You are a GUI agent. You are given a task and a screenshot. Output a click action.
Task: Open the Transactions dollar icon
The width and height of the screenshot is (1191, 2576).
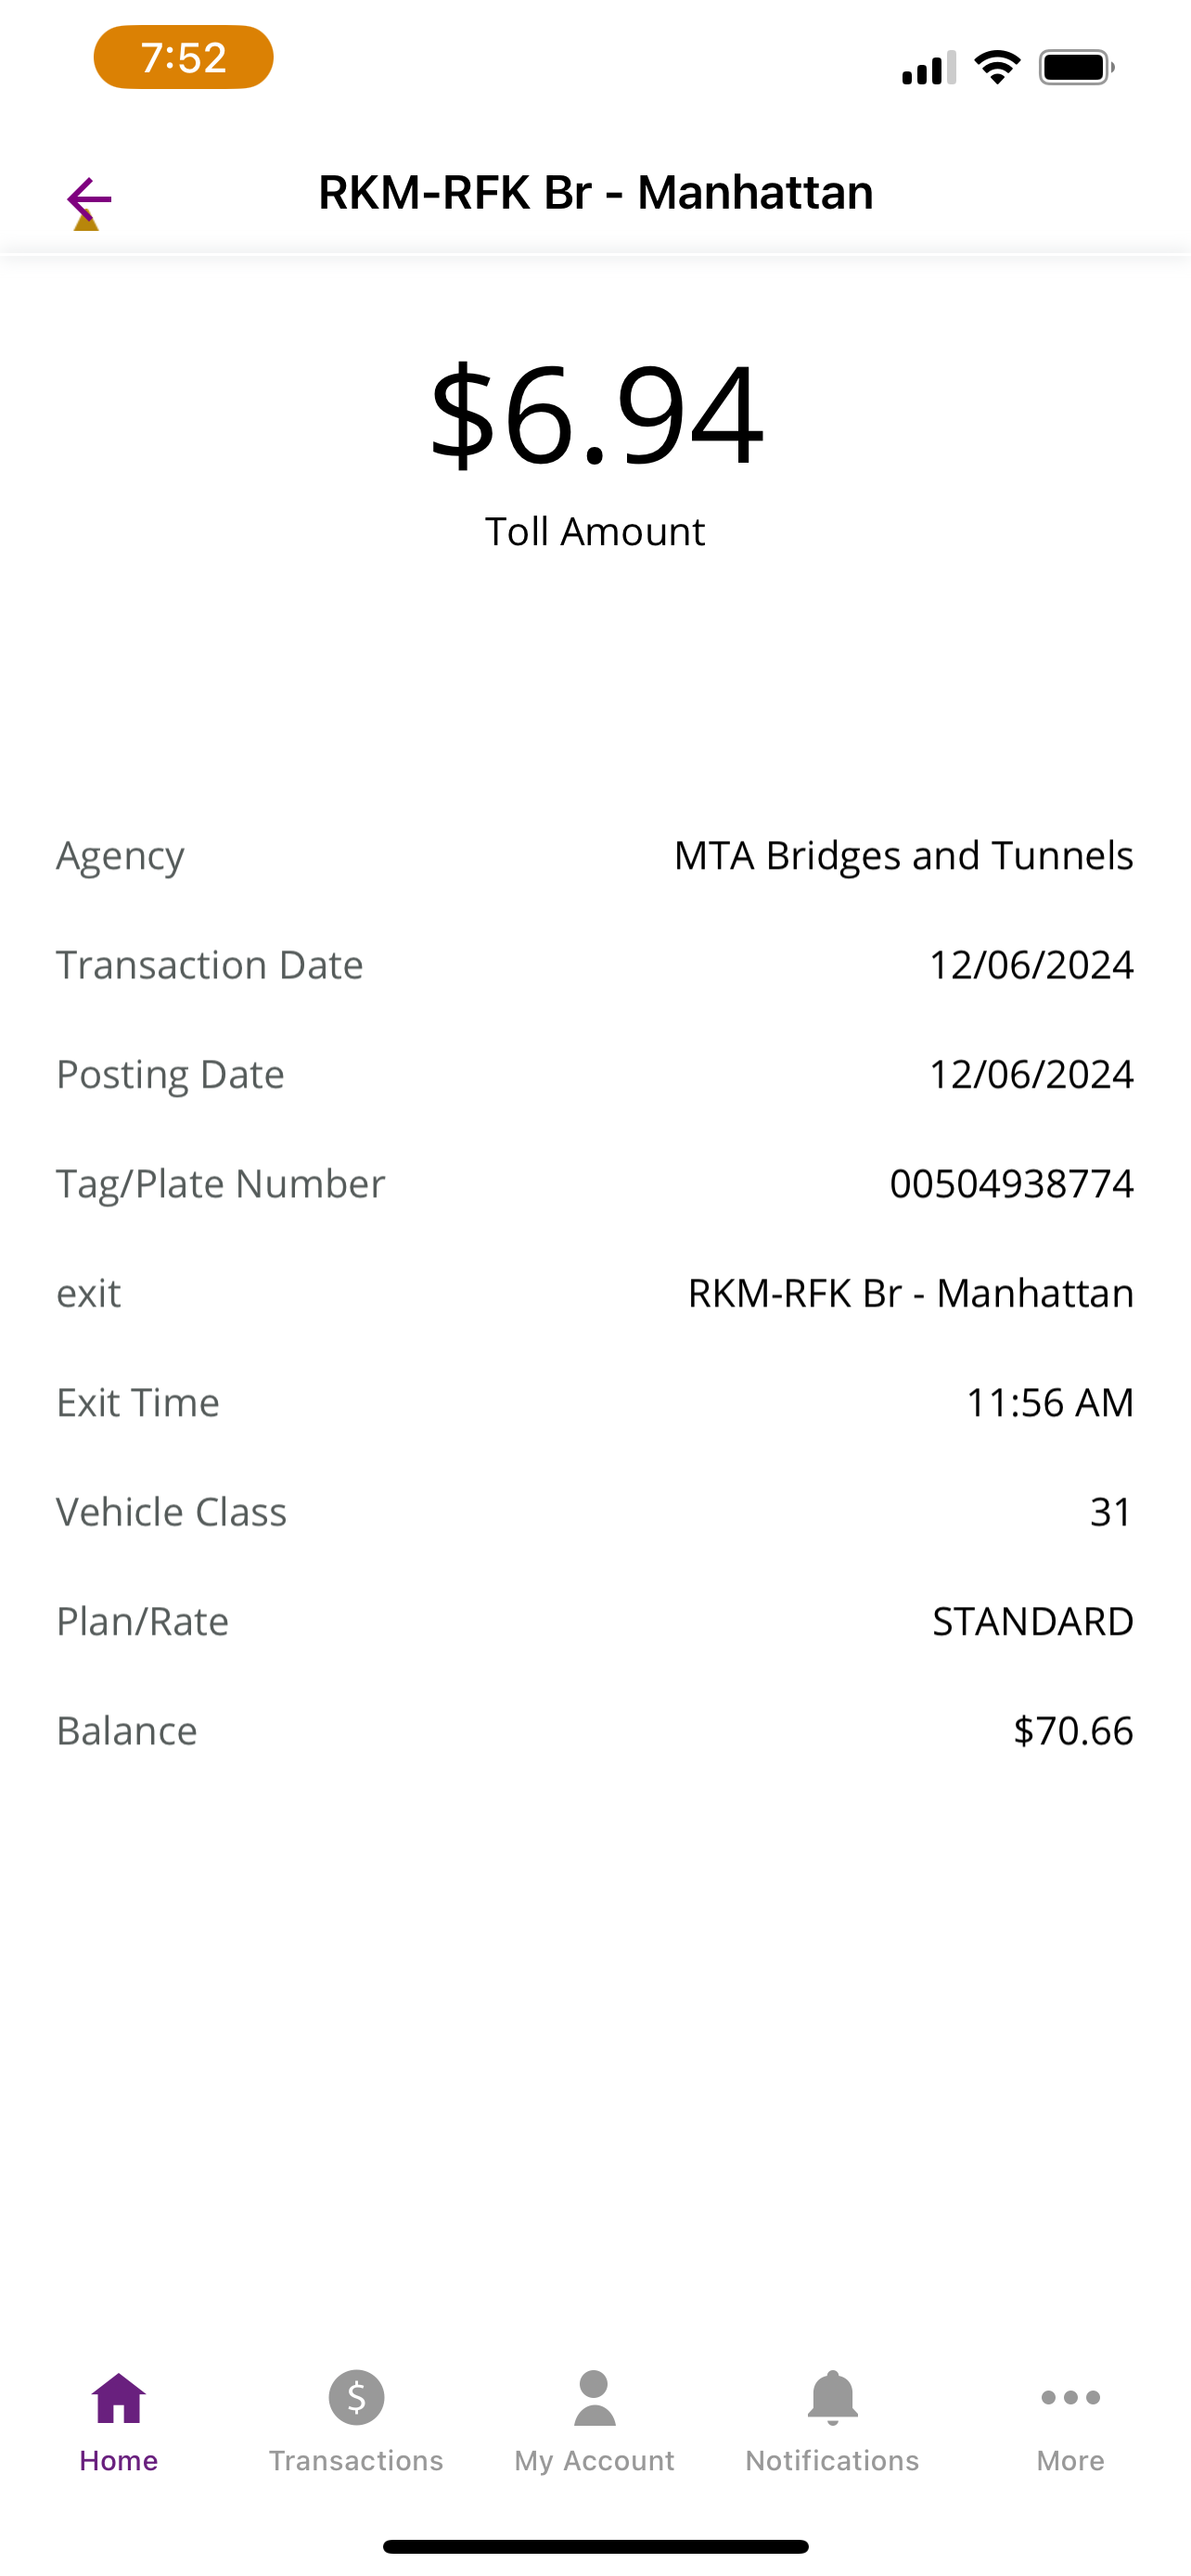tap(356, 2397)
